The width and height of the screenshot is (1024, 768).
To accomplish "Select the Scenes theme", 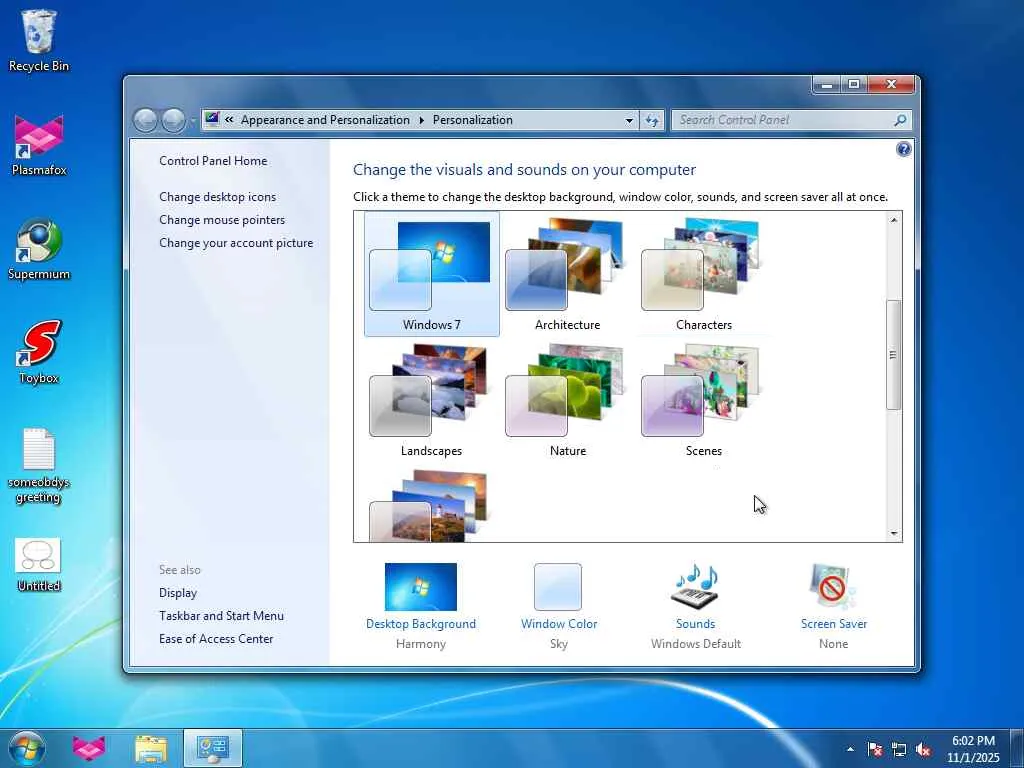I will pyautogui.click(x=703, y=400).
